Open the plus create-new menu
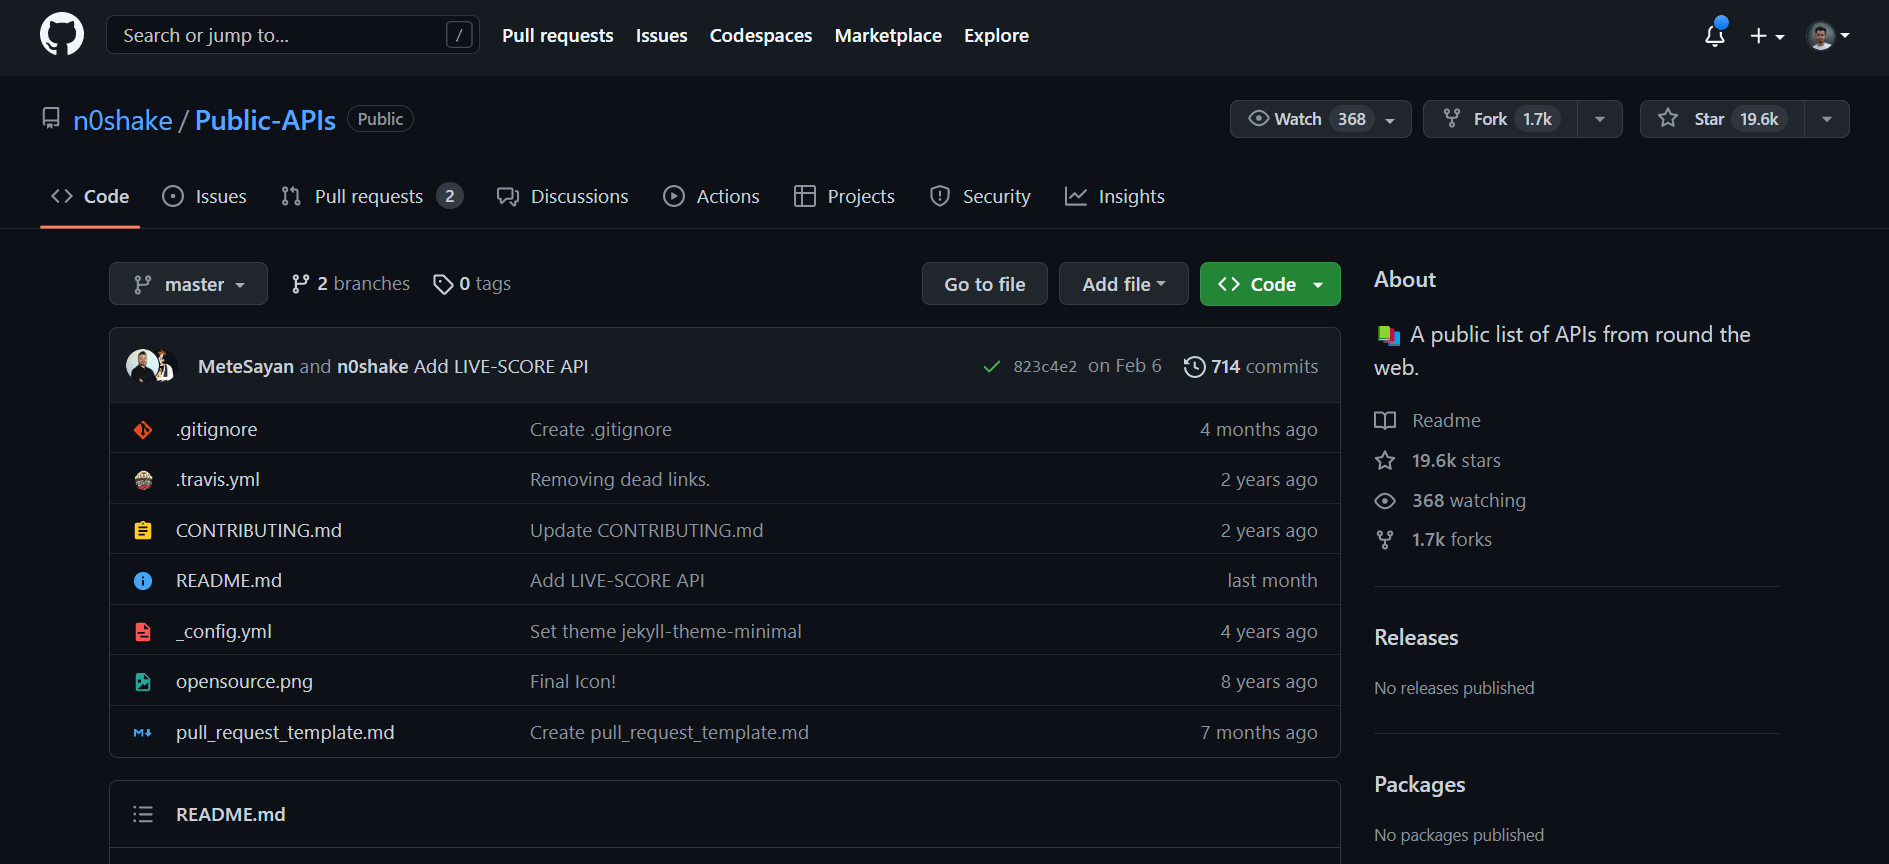The image size is (1889, 864). (x=1767, y=36)
